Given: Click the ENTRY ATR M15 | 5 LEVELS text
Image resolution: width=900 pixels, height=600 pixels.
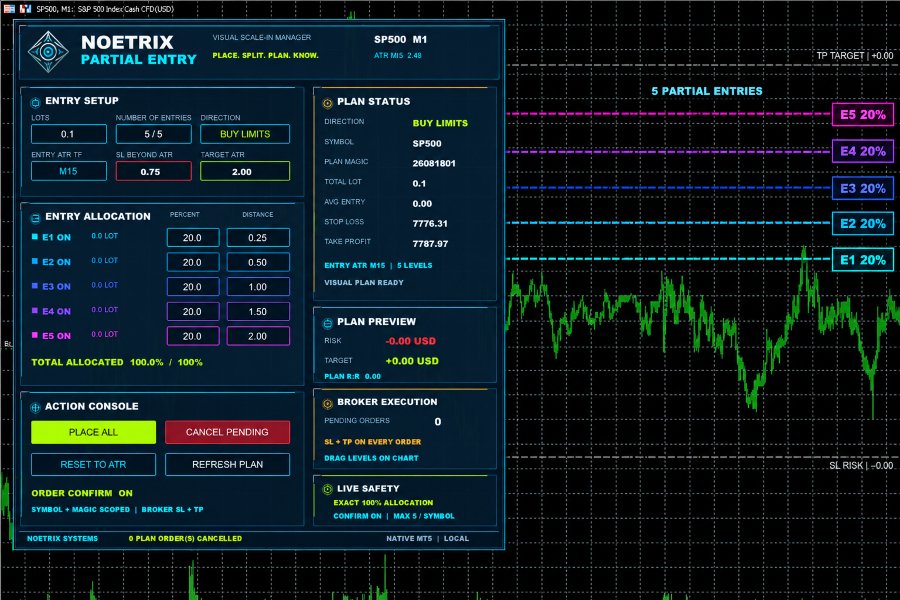Looking at the screenshot, I should 378,265.
